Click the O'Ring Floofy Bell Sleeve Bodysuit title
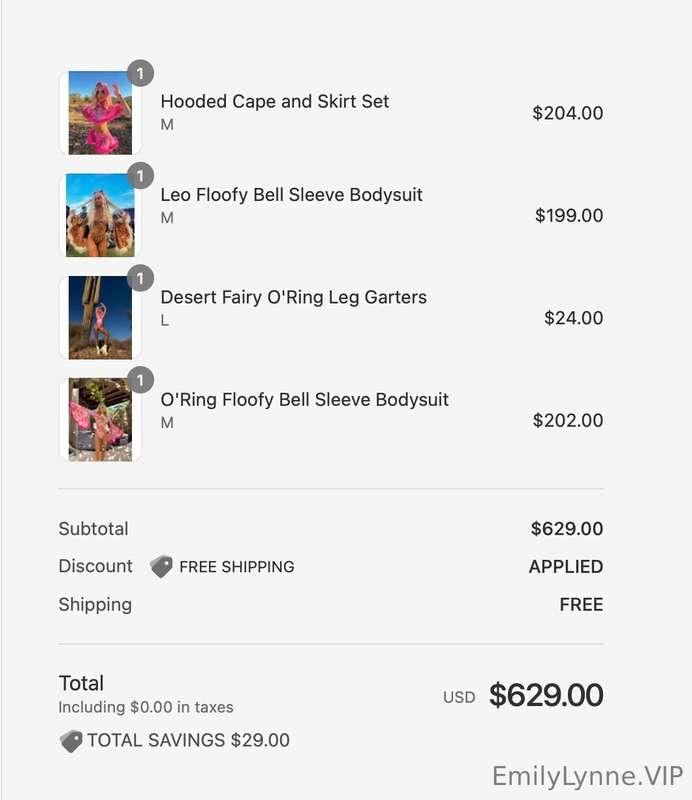Screen dimensions: 692x800 [x=304, y=399]
